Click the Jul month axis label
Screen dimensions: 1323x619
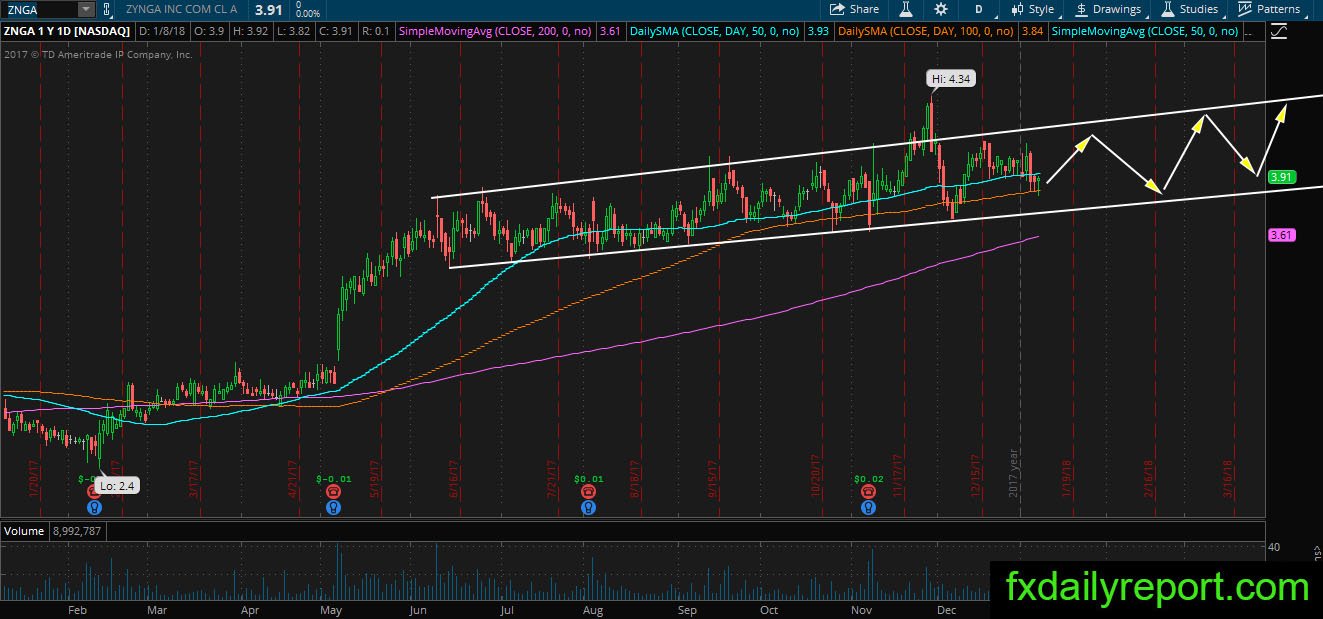pyautogui.click(x=506, y=609)
